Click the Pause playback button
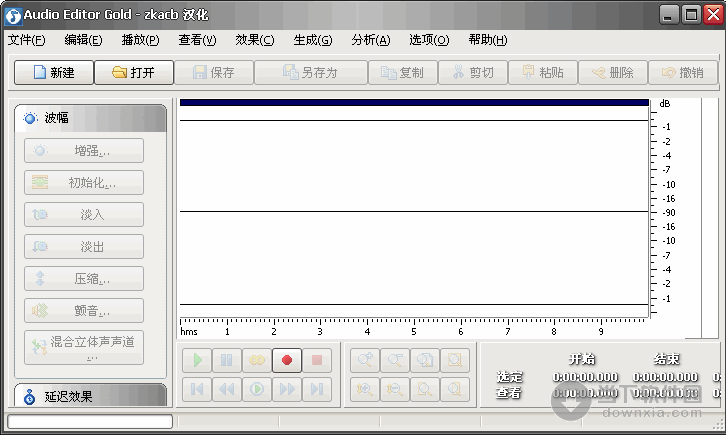The image size is (726, 435). tap(227, 360)
